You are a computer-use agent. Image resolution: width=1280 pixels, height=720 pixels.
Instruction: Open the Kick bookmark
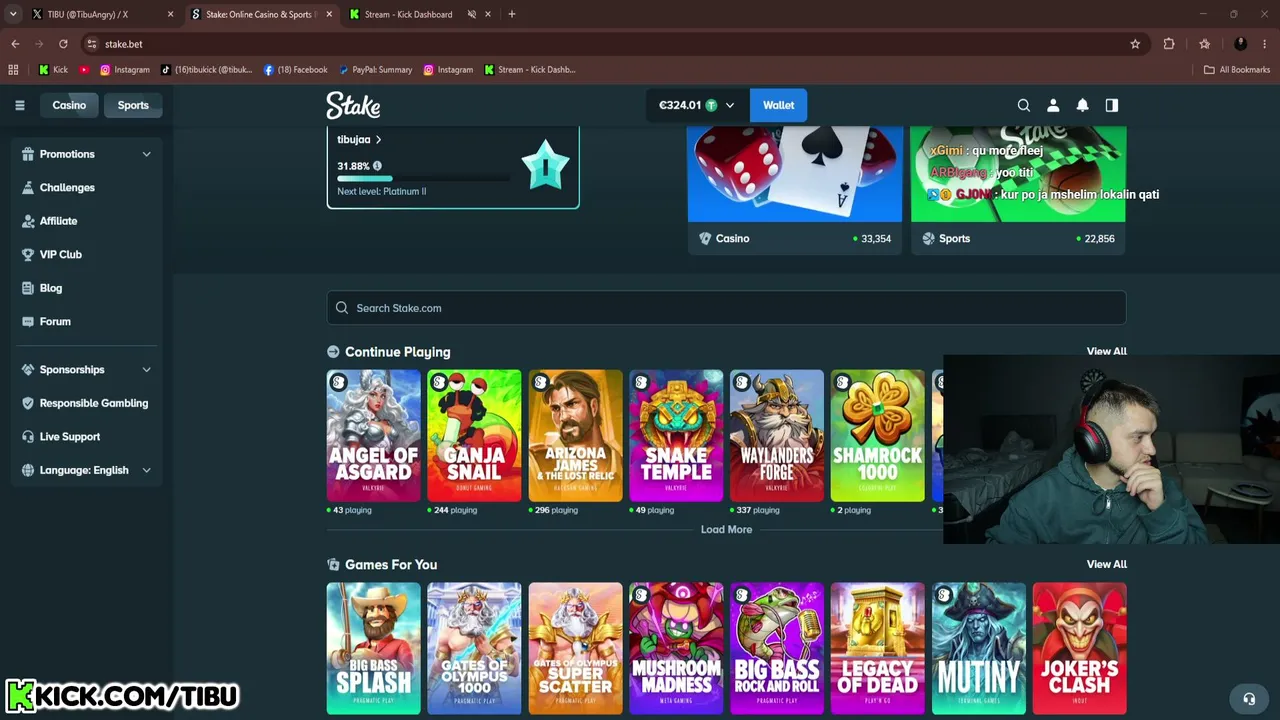click(53, 70)
